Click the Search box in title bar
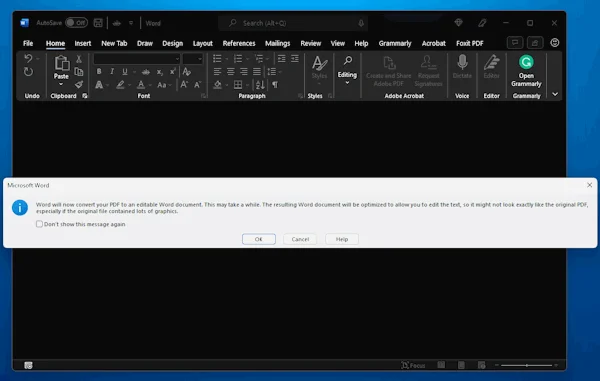The width and height of the screenshot is (600, 381). (x=293, y=23)
